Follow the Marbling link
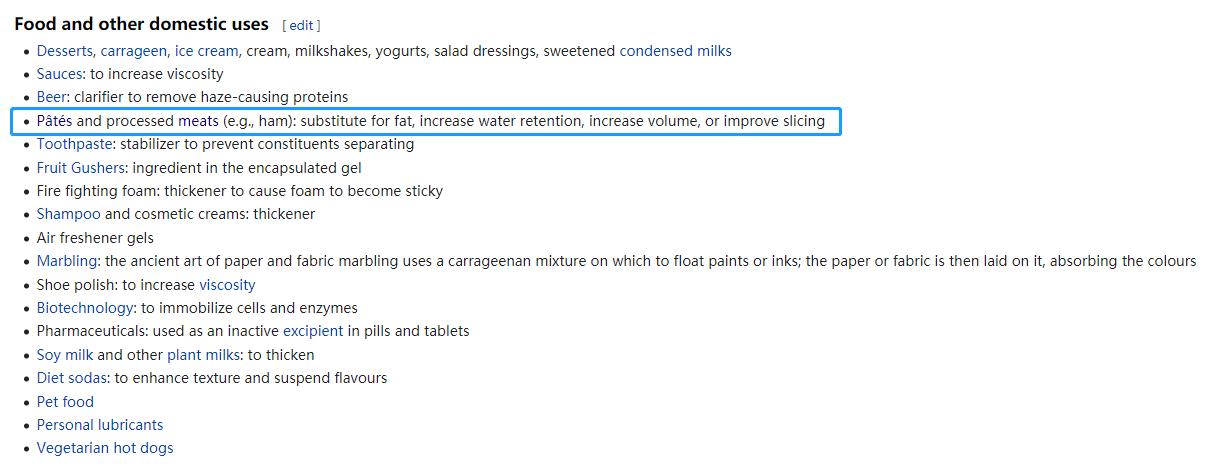1230x468 pixels. [x=66, y=261]
